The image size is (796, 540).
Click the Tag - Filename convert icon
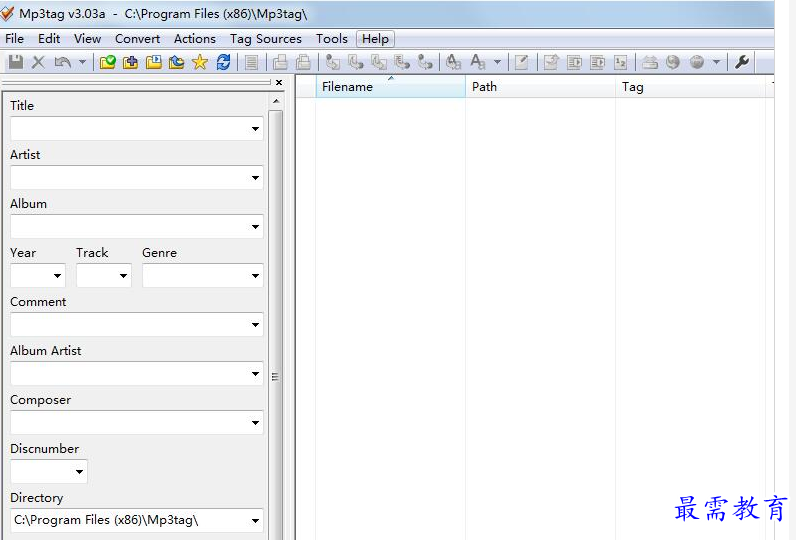click(x=333, y=62)
